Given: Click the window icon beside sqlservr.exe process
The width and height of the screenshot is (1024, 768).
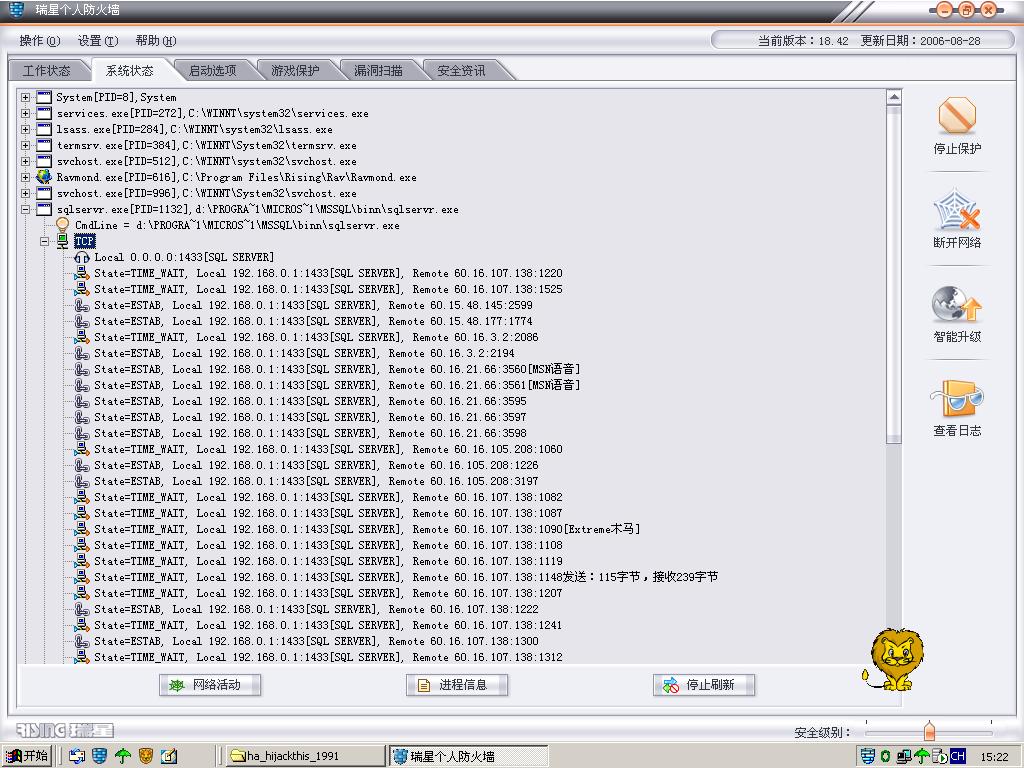Looking at the screenshot, I should click(44, 209).
